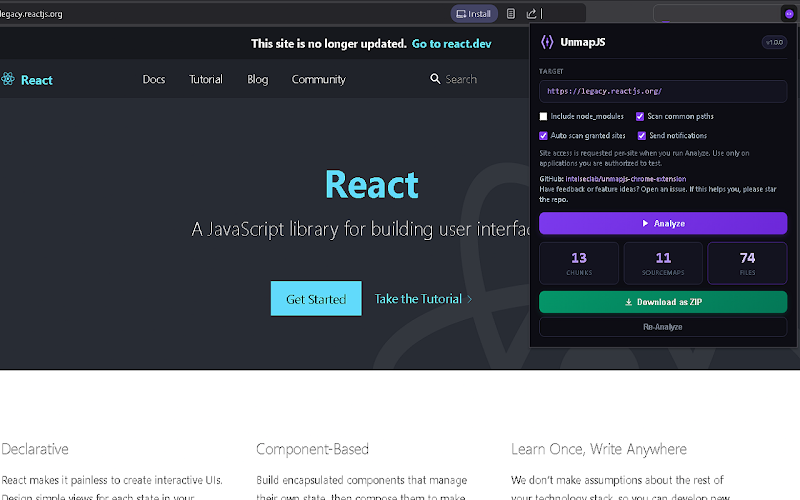The width and height of the screenshot is (800, 500).
Task: Click the Get Started button
Action: pyautogui.click(x=316, y=298)
